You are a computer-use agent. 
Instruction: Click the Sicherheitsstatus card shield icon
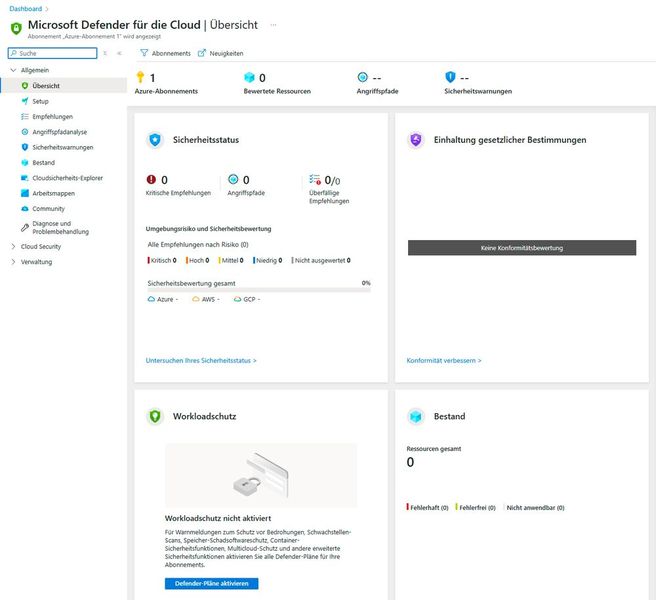[155, 140]
